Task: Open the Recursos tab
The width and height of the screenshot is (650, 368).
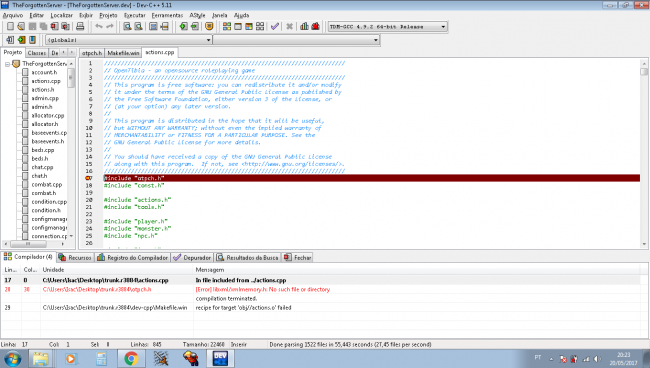Action: point(75,257)
